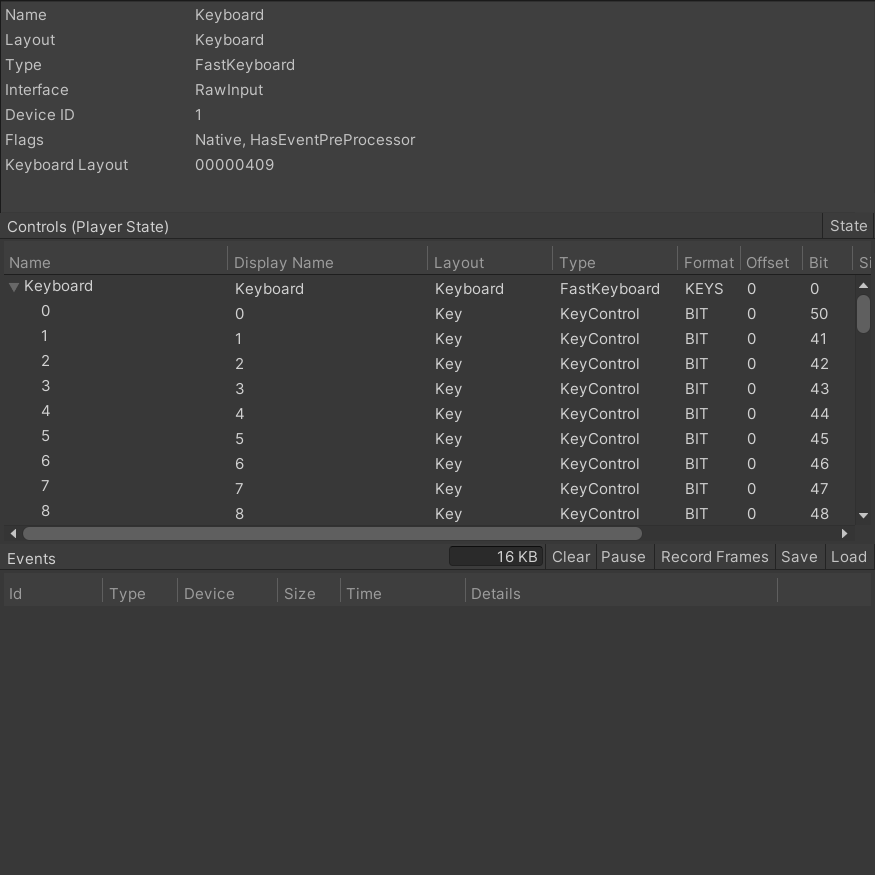Click the horizontal scroll left arrow
Viewport: 875px width, 875px height.
(13, 533)
